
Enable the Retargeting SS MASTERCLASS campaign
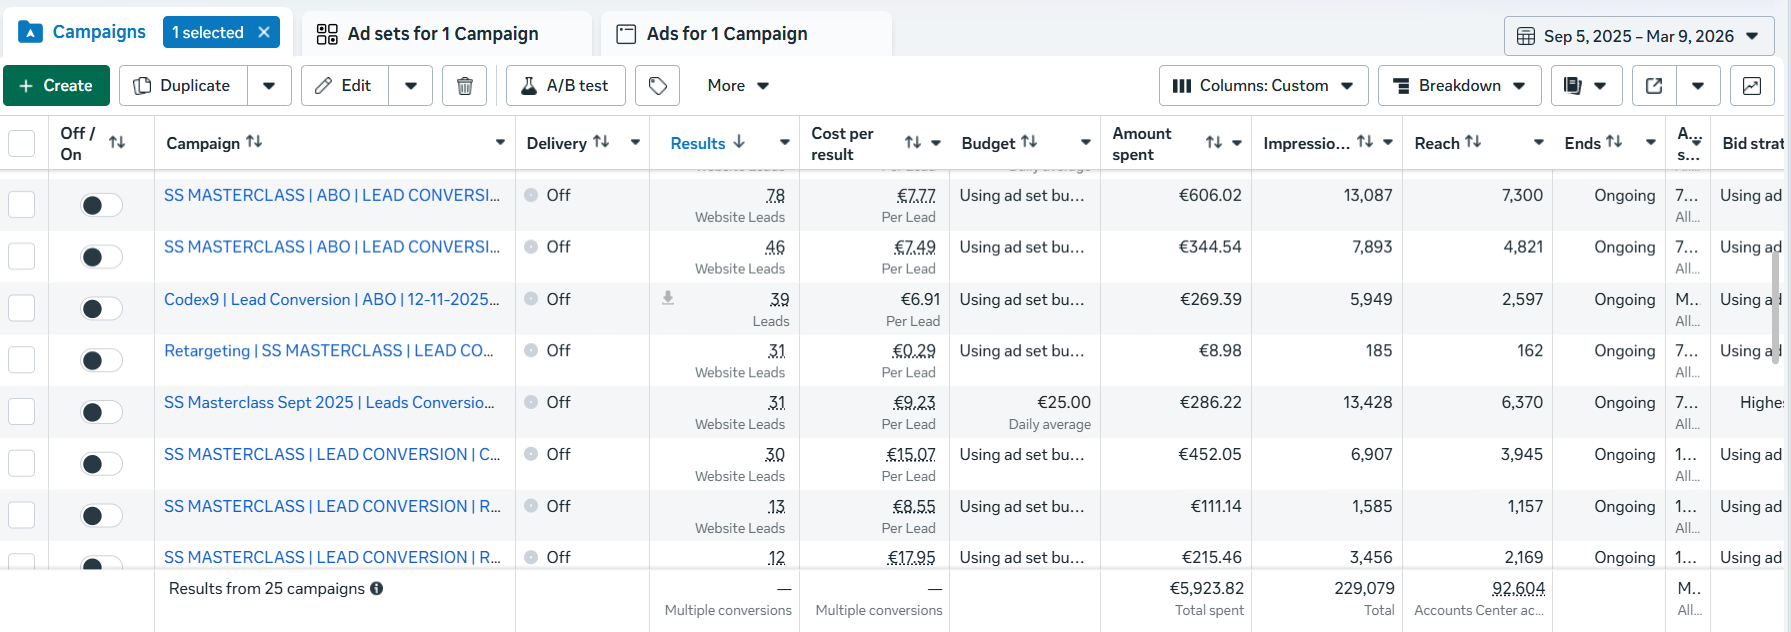pos(101,360)
